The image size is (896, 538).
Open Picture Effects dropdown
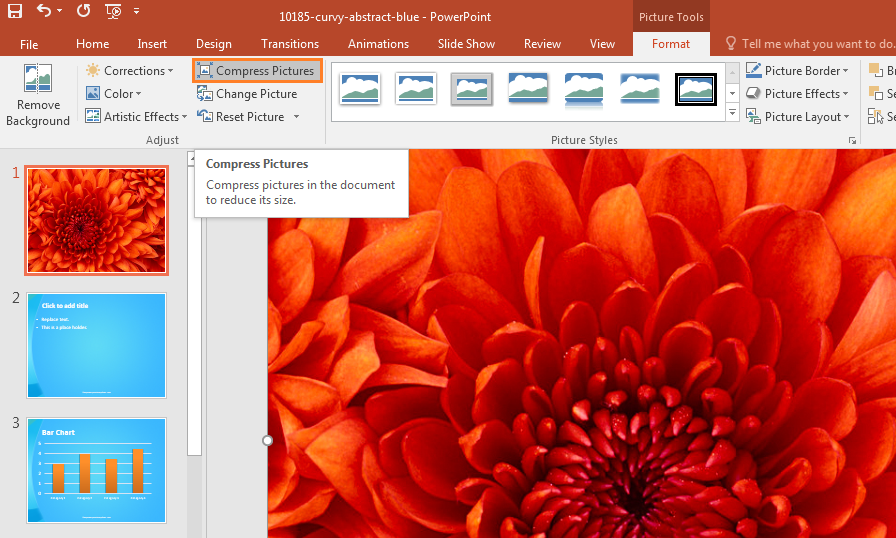point(797,94)
